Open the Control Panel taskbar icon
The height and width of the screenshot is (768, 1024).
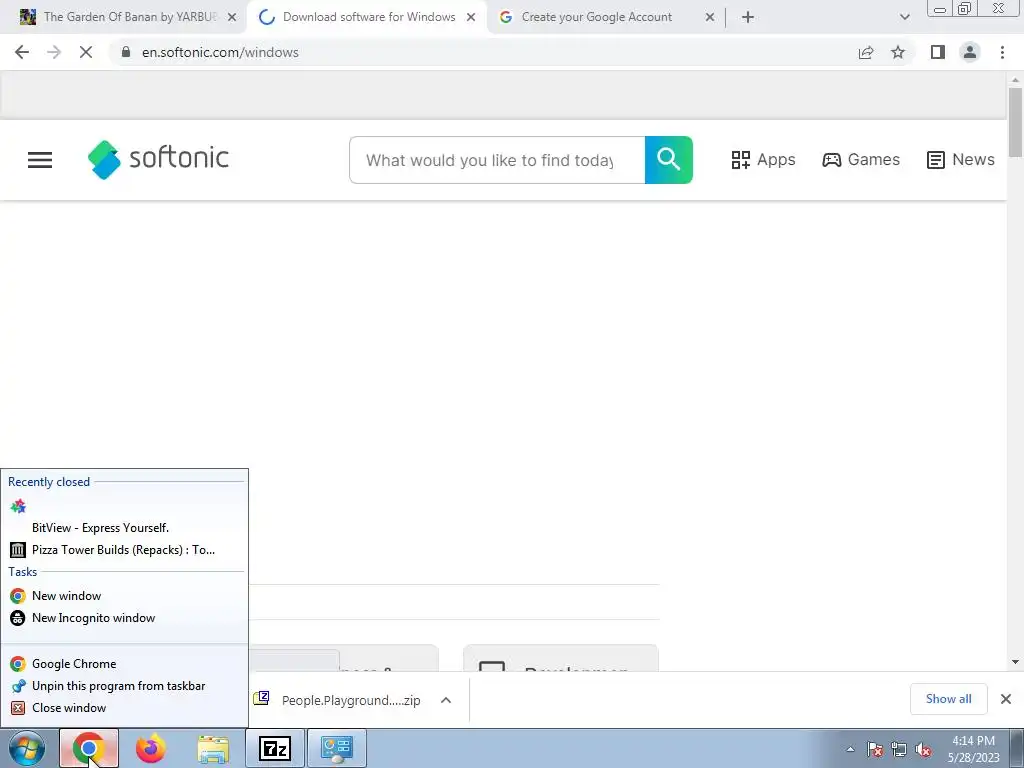pos(336,748)
